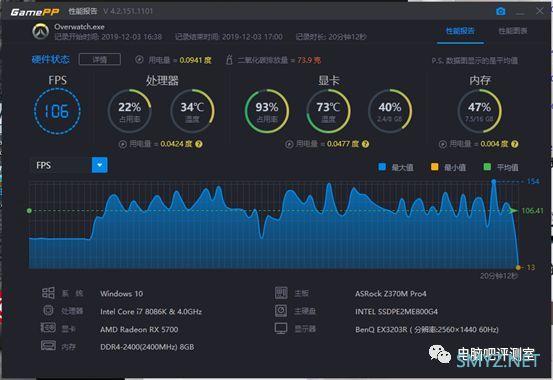This screenshot has width=553, height=380.
Task: Click the Overwatch.exe process name
Action: (79, 27)
